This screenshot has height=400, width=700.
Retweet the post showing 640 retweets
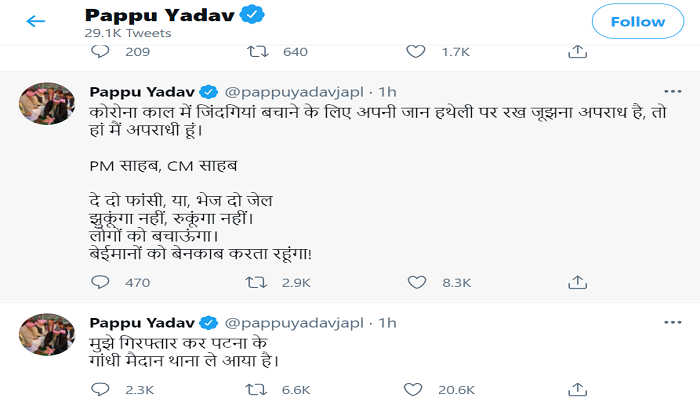click(x=256, y=51)
